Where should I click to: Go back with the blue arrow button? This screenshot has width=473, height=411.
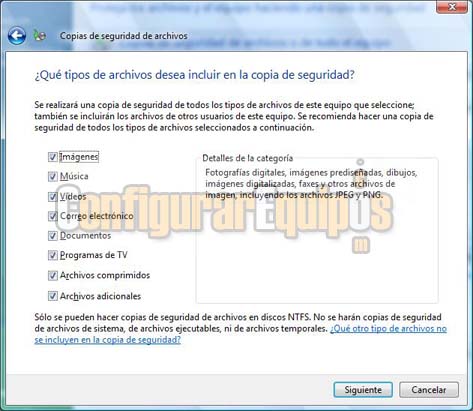point(17,36)
